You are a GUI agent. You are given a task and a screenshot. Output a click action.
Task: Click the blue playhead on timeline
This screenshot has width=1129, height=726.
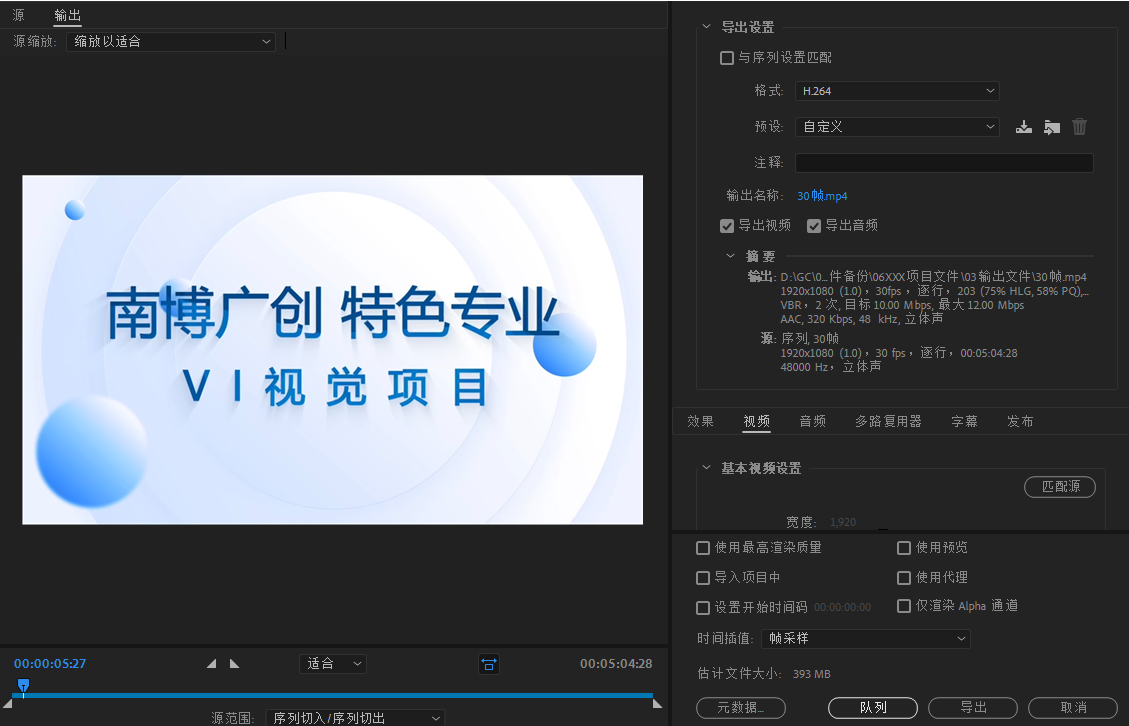click(23, 686)
